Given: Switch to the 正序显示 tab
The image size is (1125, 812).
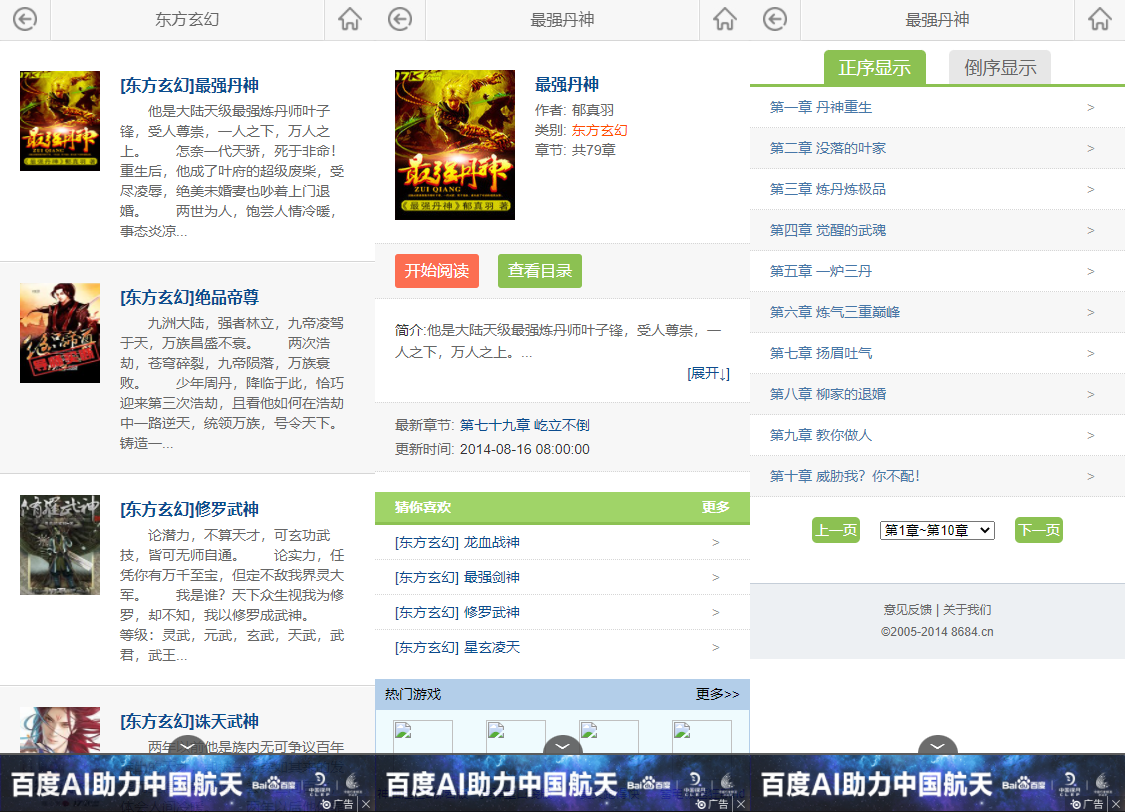Looking at the screenshot, I should pos(875,67).
